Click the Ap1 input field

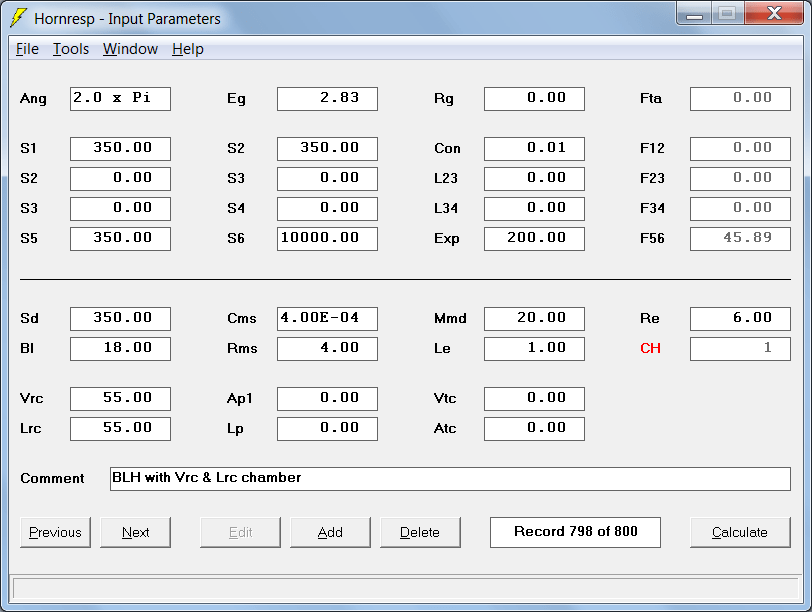327,399
